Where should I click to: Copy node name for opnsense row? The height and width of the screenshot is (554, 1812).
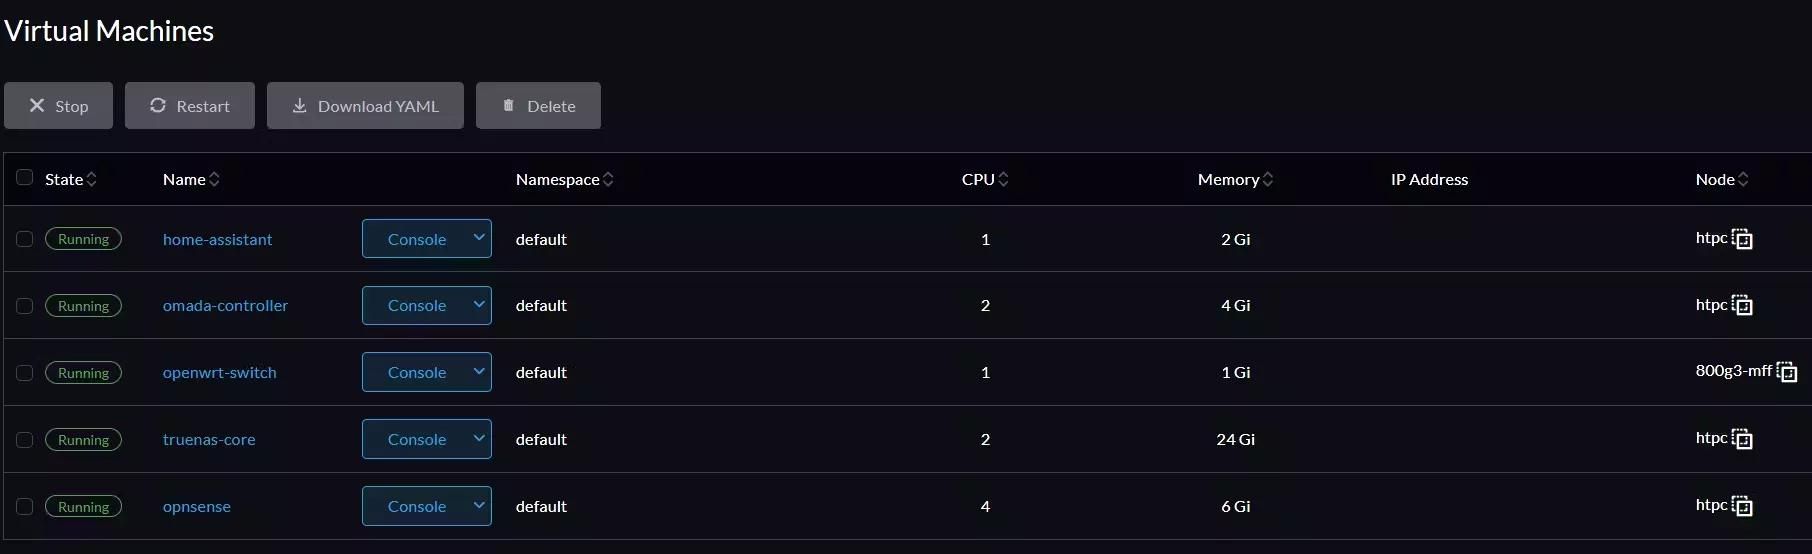[1742, 506]
